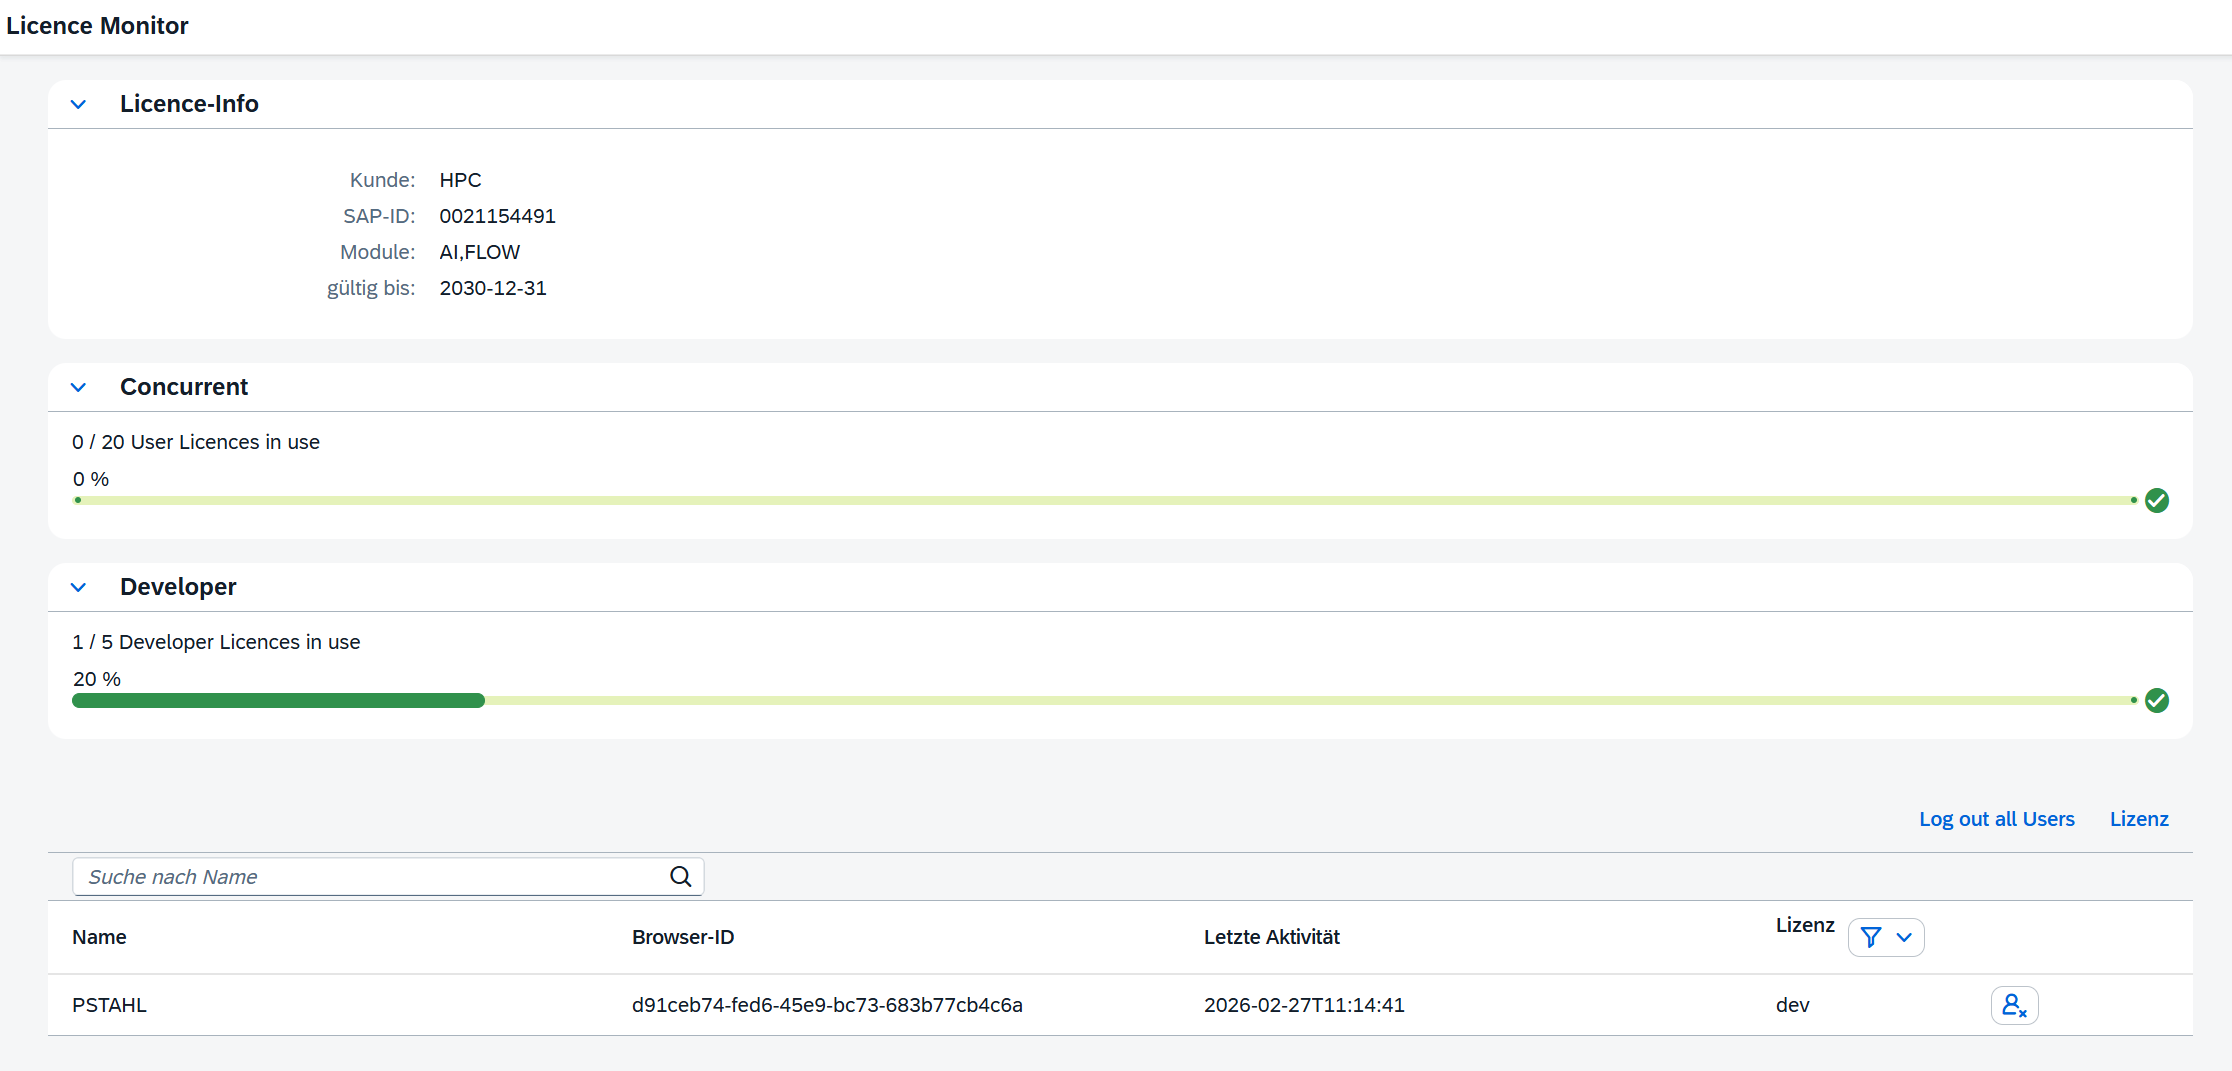The height and width of the screenshot is (1071, 2232).
Task: Click the Browser-ID column header
Action: [x=683, y=937]
